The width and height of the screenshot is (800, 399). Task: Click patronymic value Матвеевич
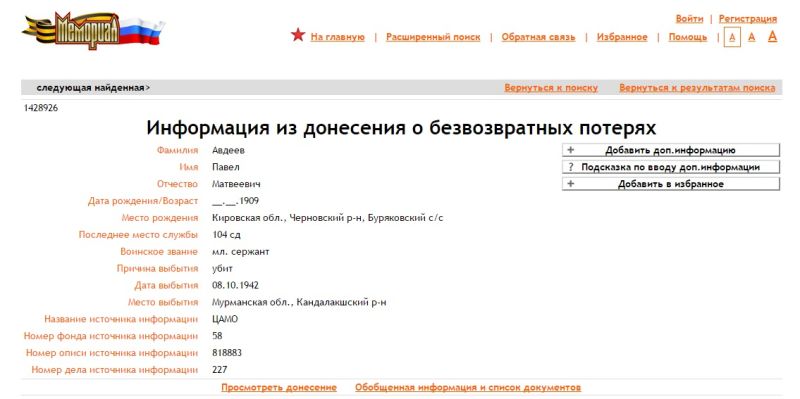tap(236, 184)
